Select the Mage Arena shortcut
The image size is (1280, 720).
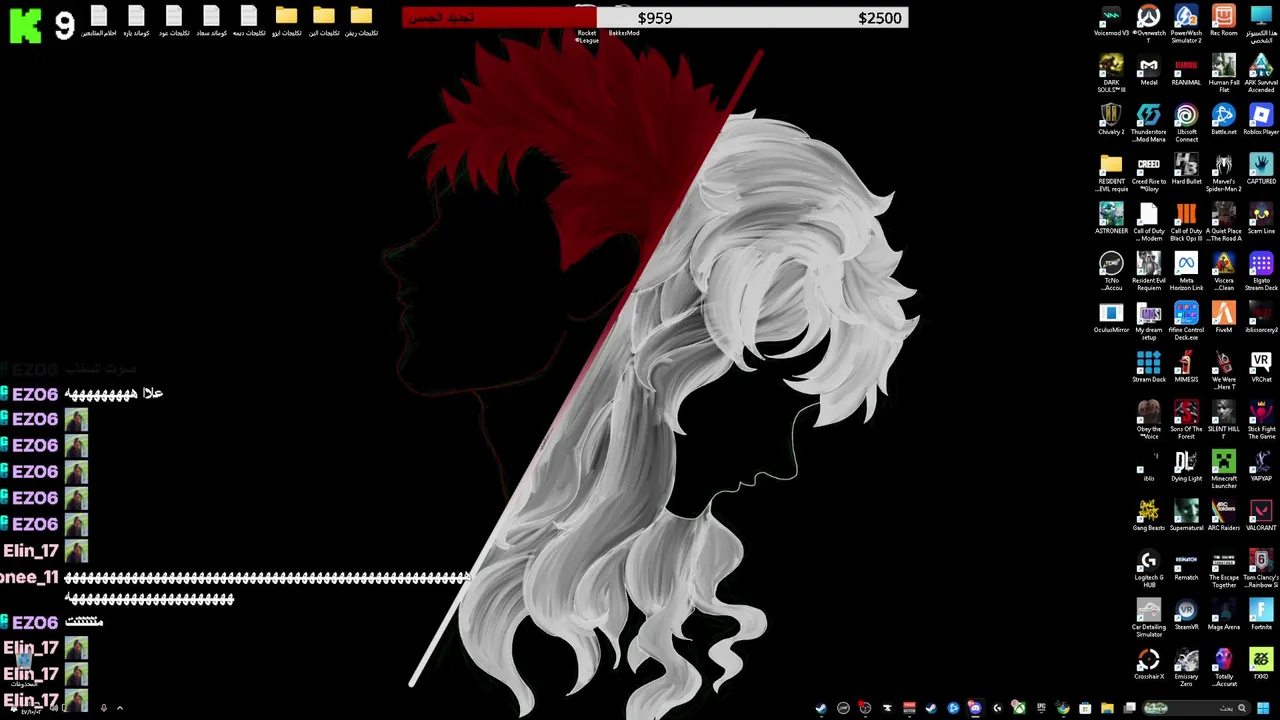1223,615
